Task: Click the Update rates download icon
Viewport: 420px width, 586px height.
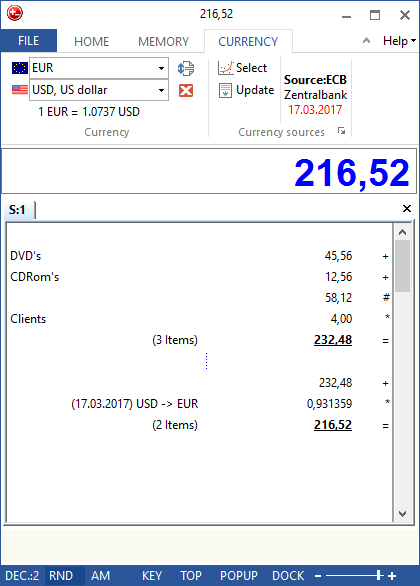Action: (225, 90)
